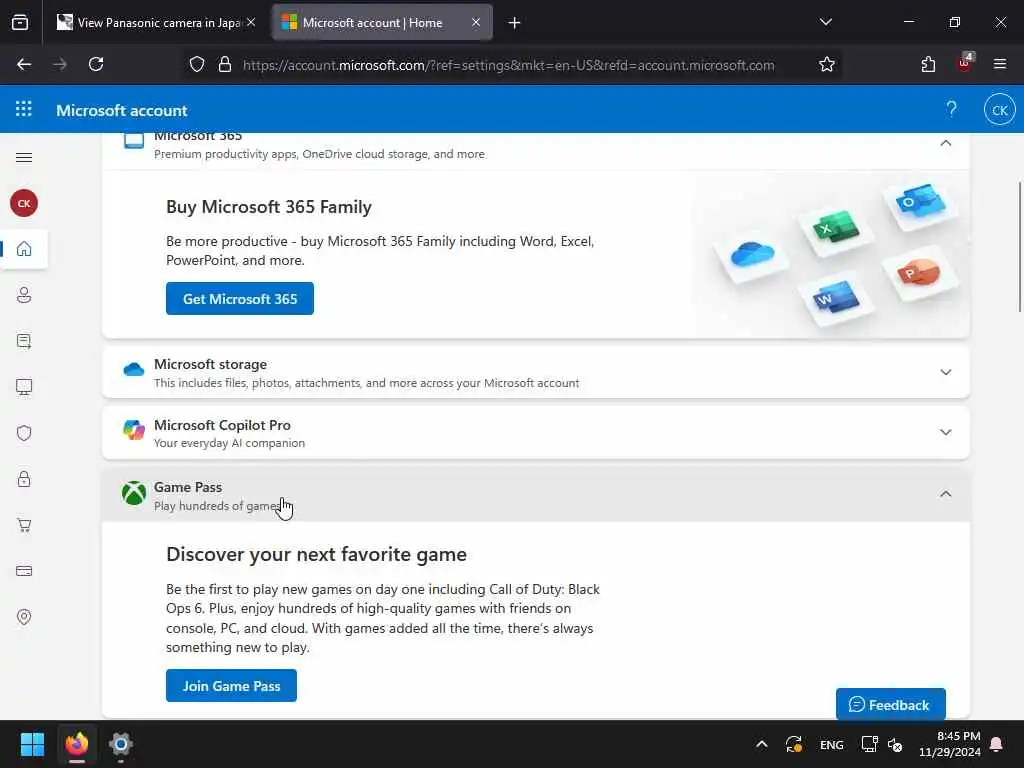
Task: Collapse the Game Pass section chevron
Action: 946,494
